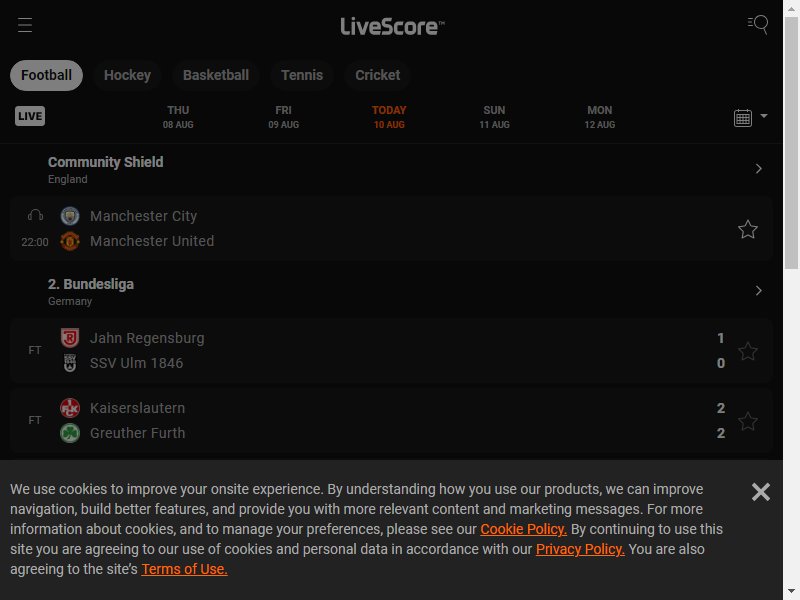Click the LiveScore logo
Image resolution: width=800 pixels, height=600 pixels.
(x=392, y=27)
